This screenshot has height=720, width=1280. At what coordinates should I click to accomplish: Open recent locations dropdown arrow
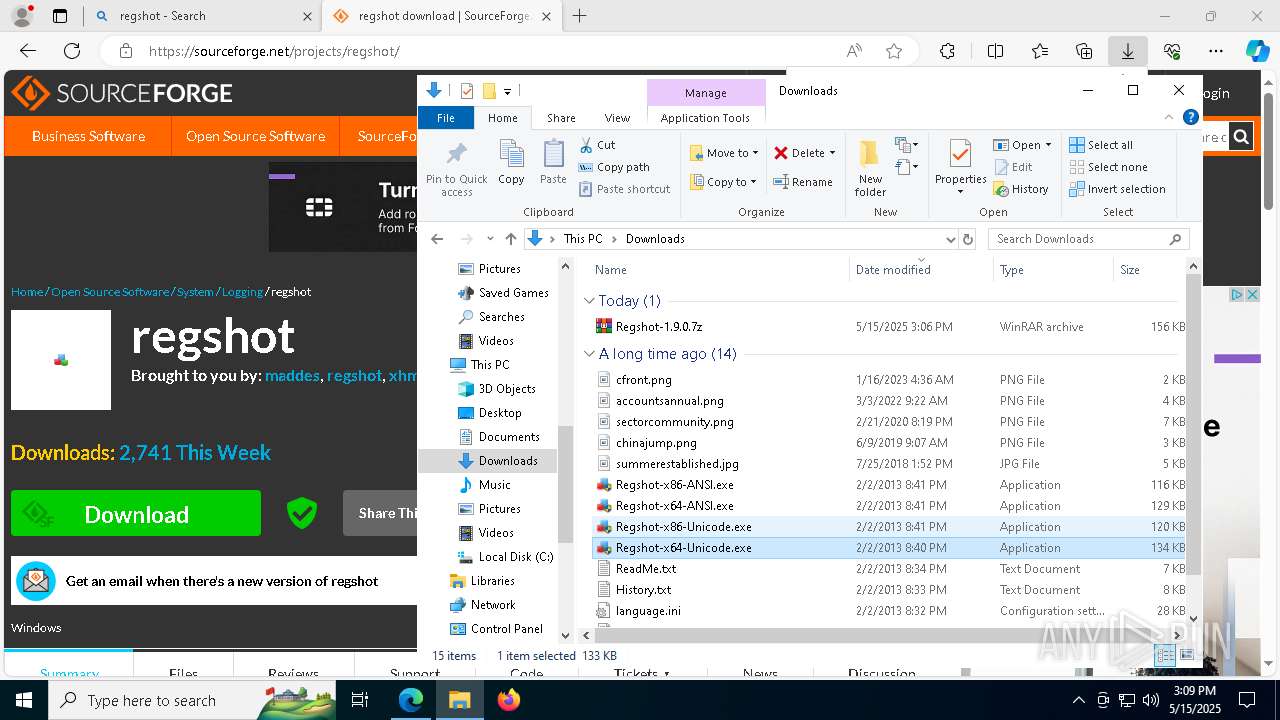(489, 239)
